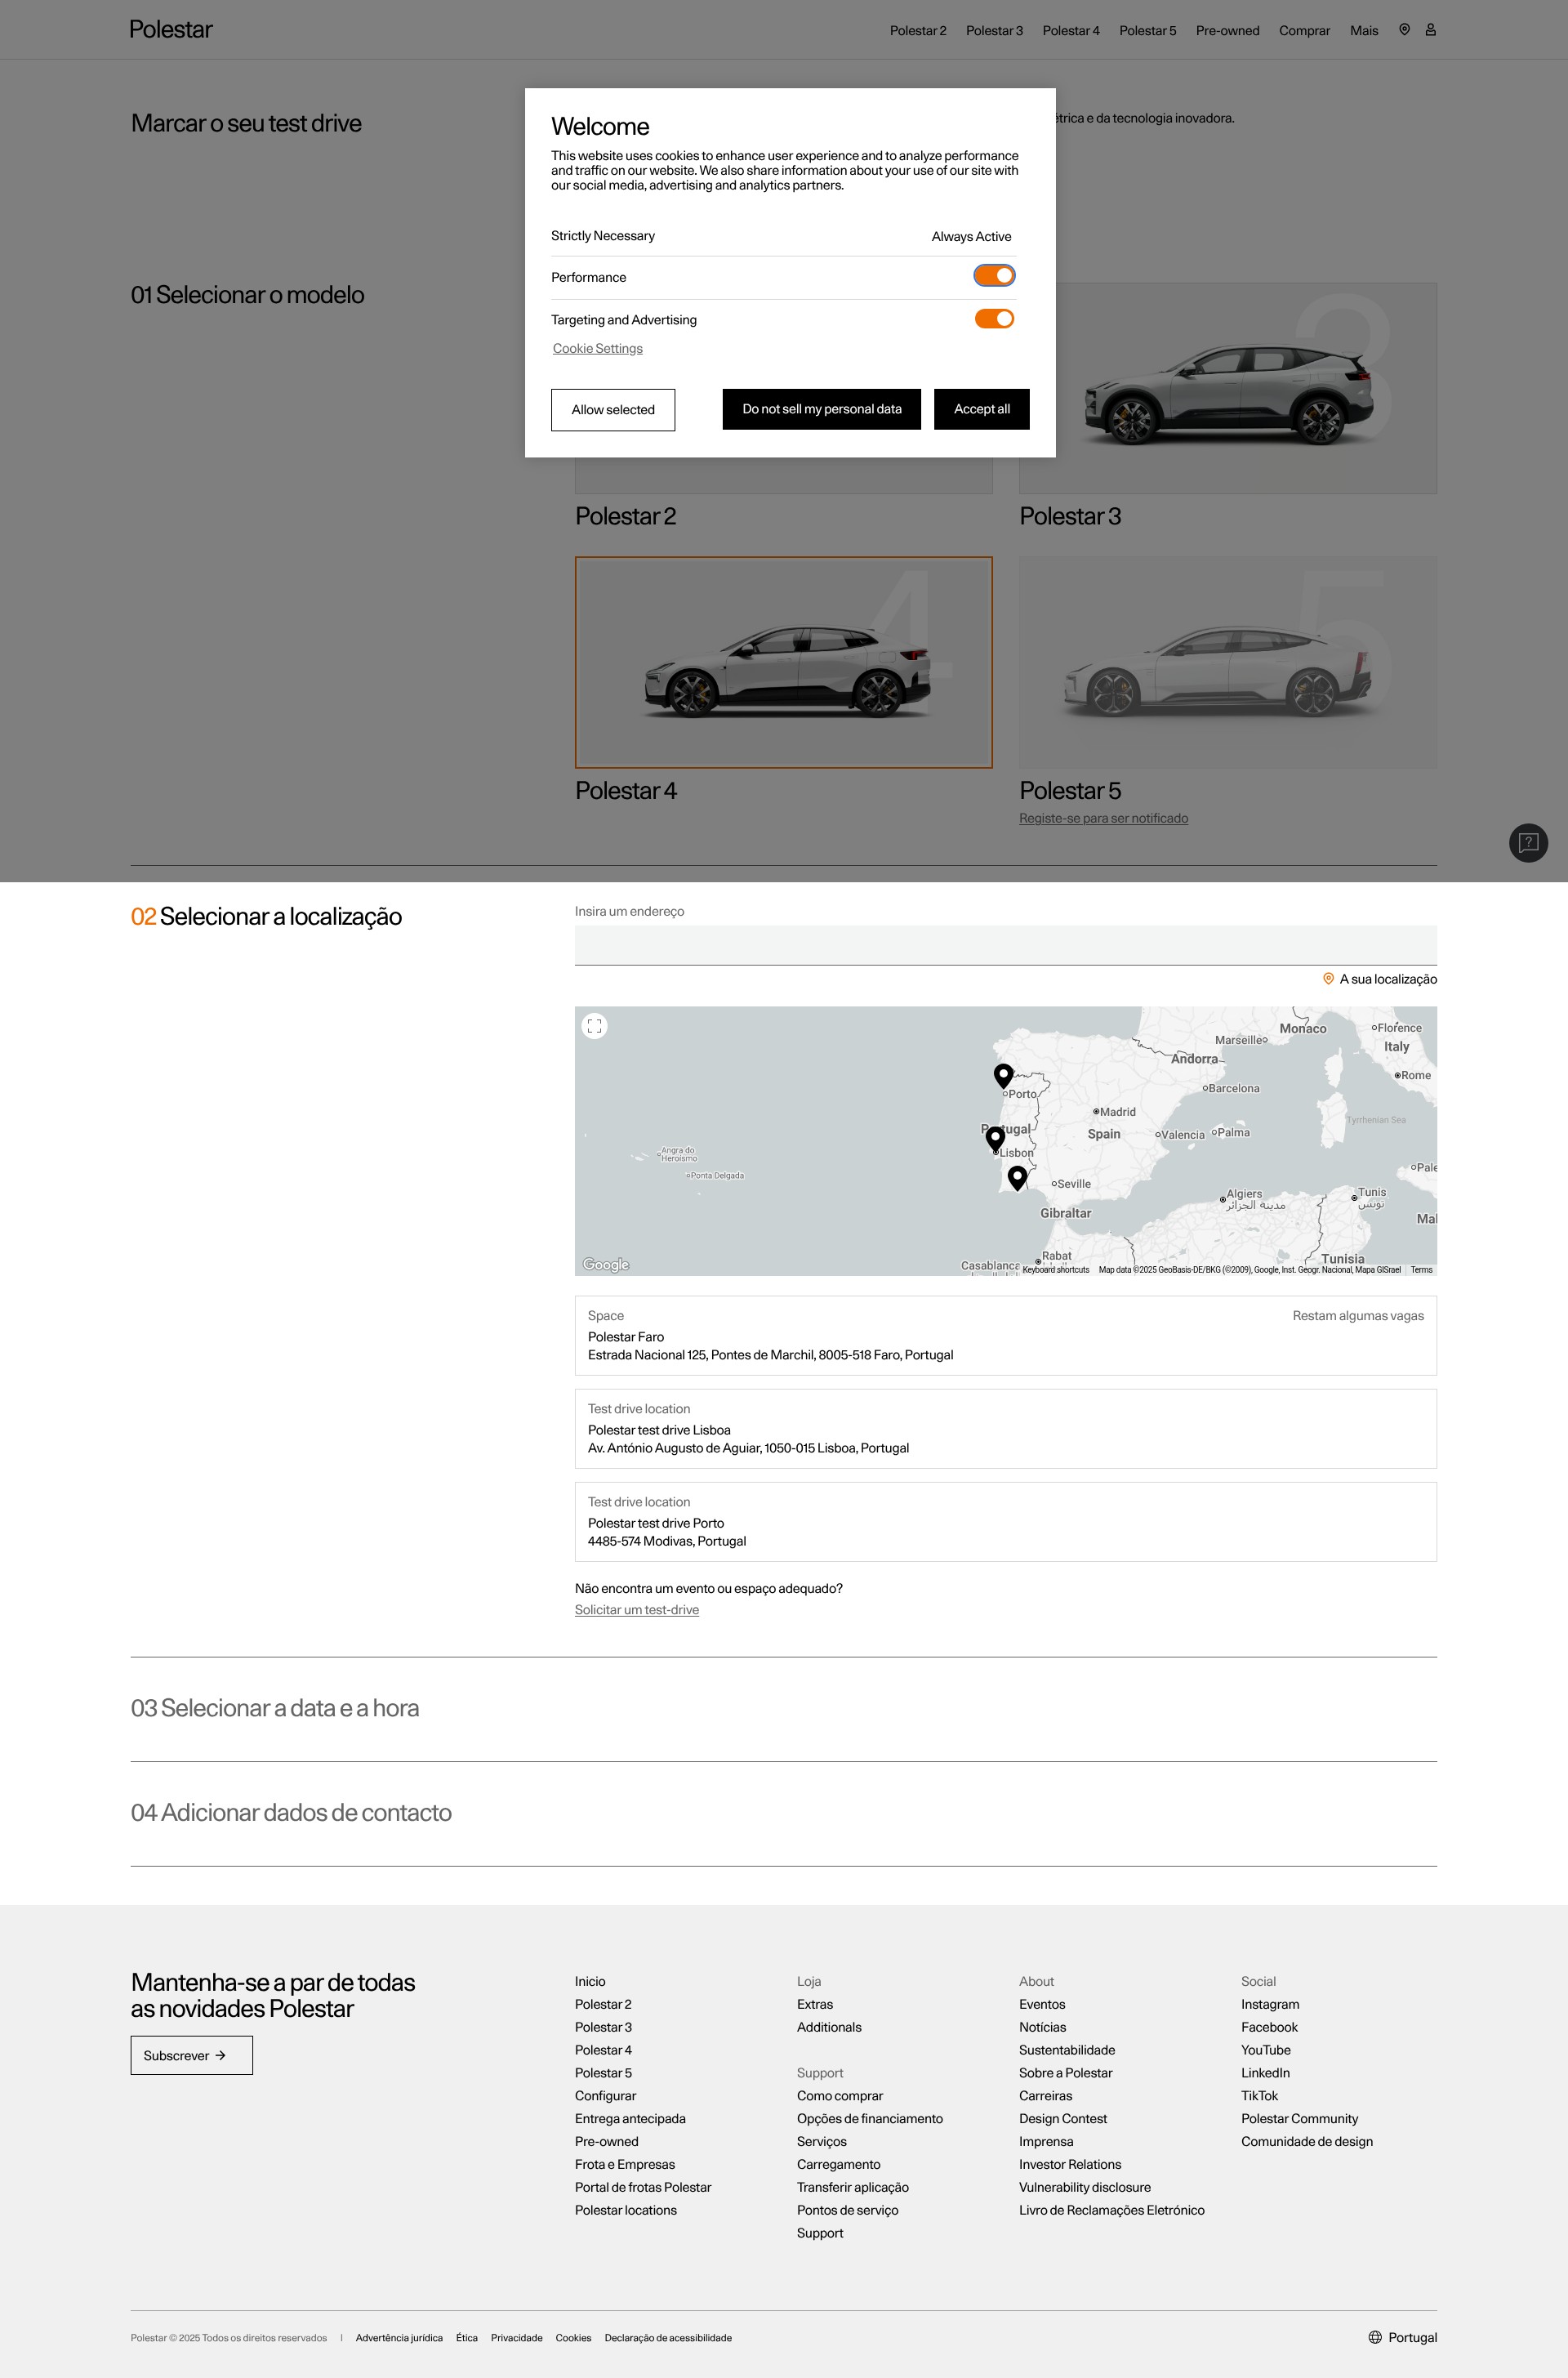Focus the Insira um endereço field
Screen dimensions: 1568x2378
click(x=1006, y=946)
